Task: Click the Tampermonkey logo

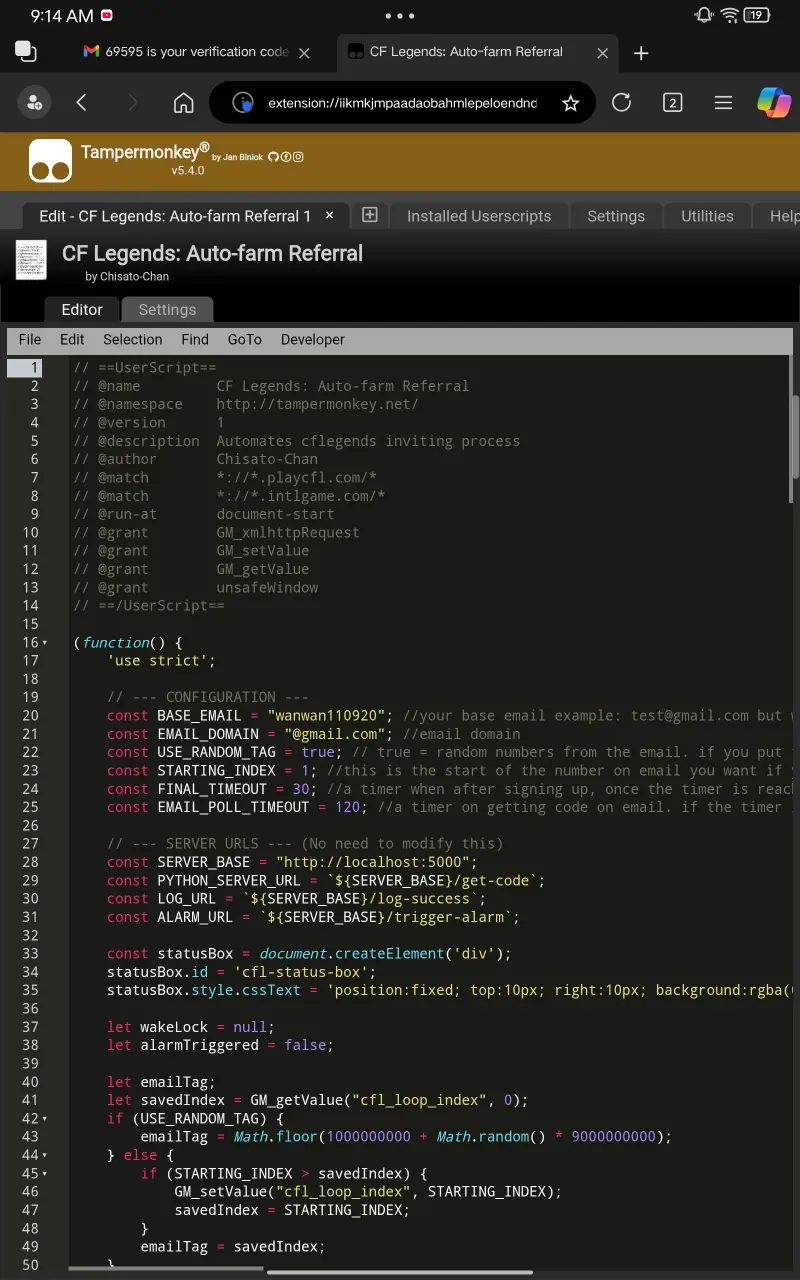Action: click(x=50, y=160)
